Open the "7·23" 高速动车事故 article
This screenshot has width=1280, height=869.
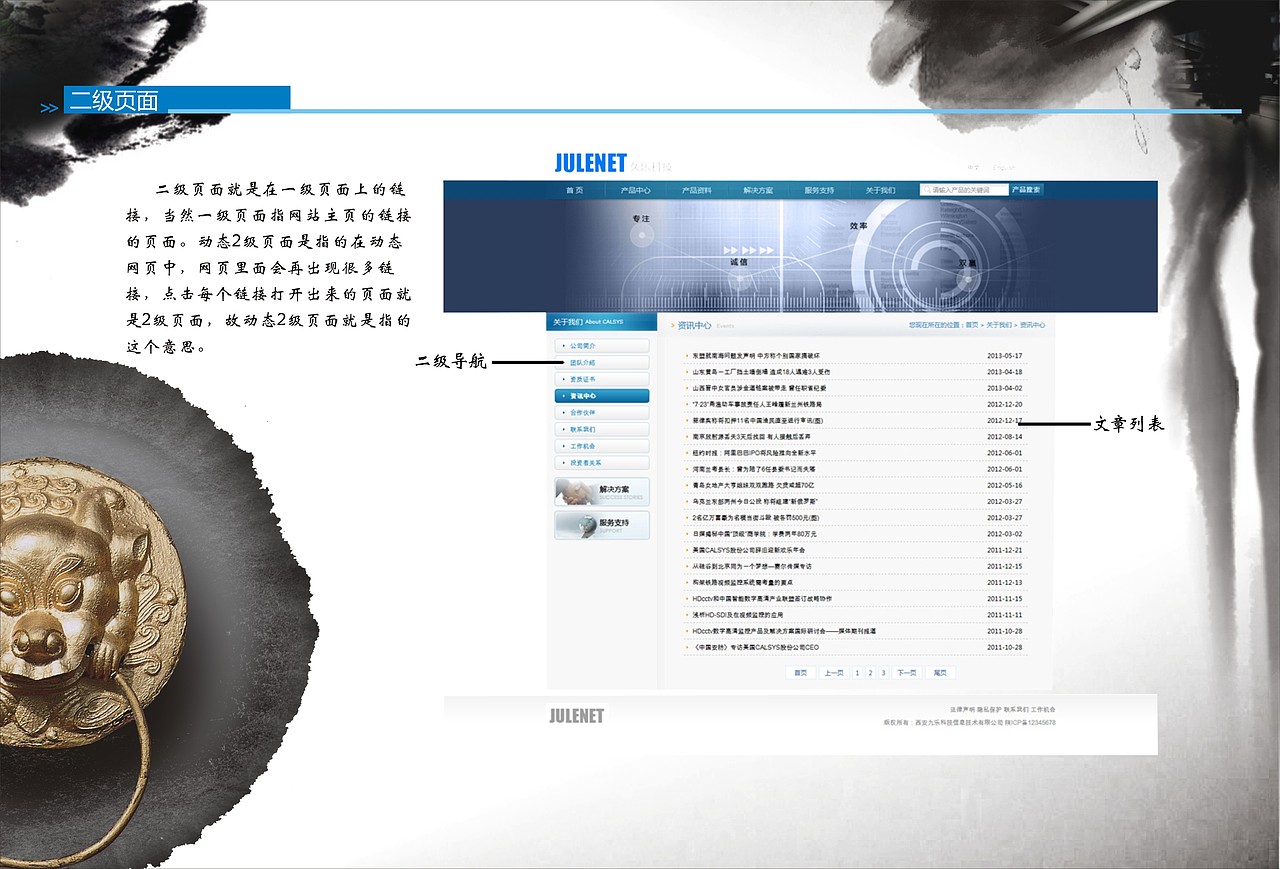[x=757, y=404]
